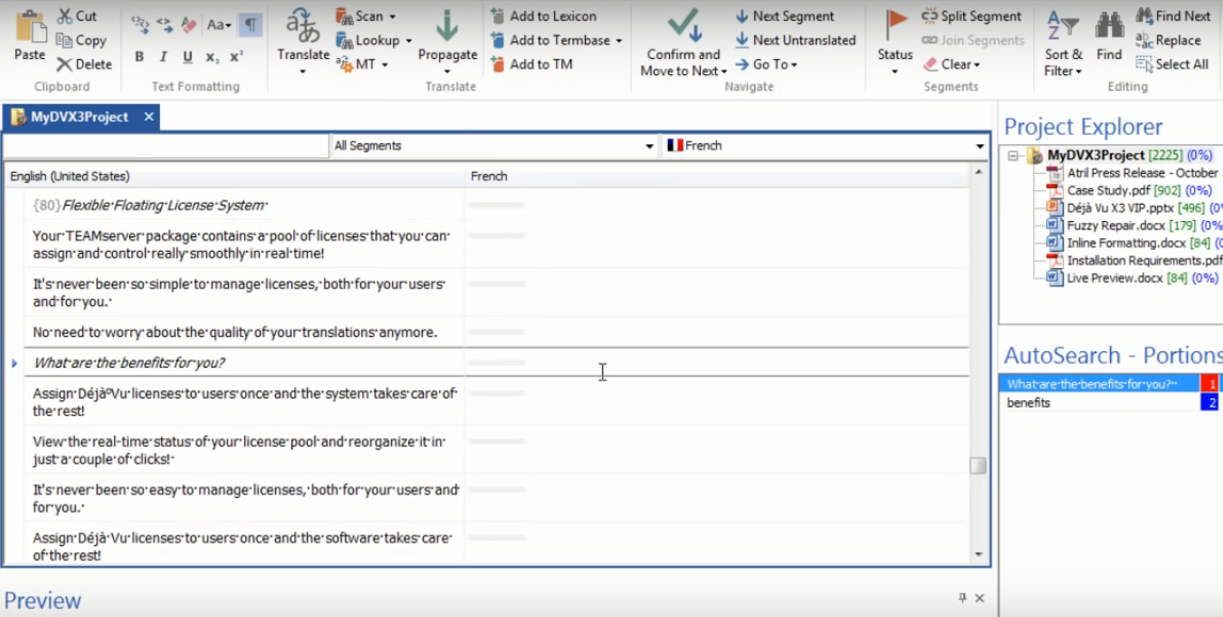Screen dimensions: 1223x617
Task: Click the large Translate icon
Action: point(303,24)
